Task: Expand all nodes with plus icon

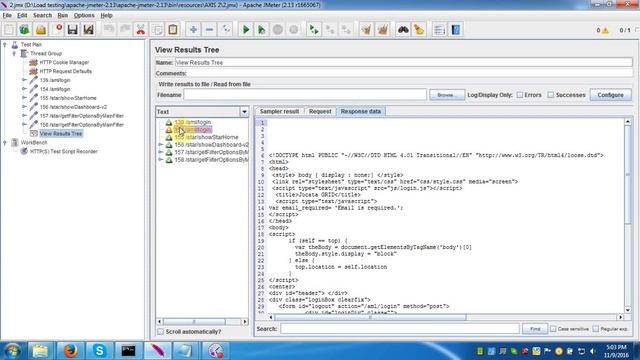Action: tap(193, 29)
